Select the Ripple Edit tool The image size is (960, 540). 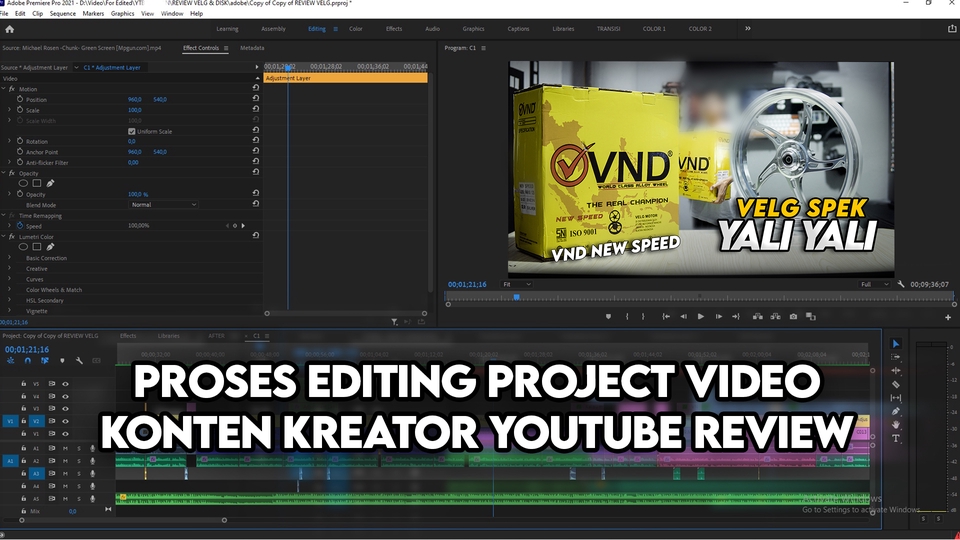coord(896,370)
